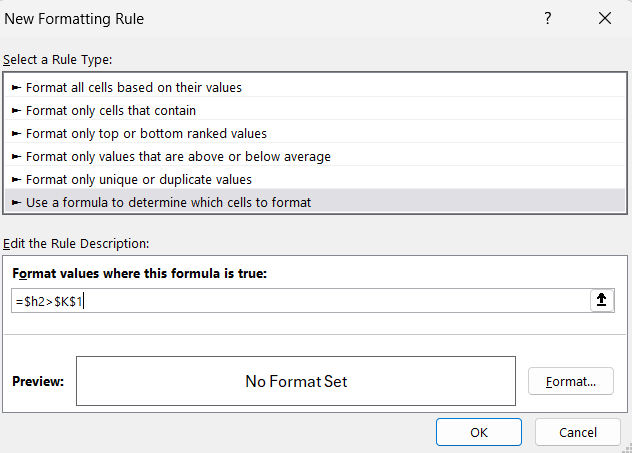Viewport: 632px width, 453px height.
Task: Select "Format only unique or duplicate values"
Action: coord(314,179)
